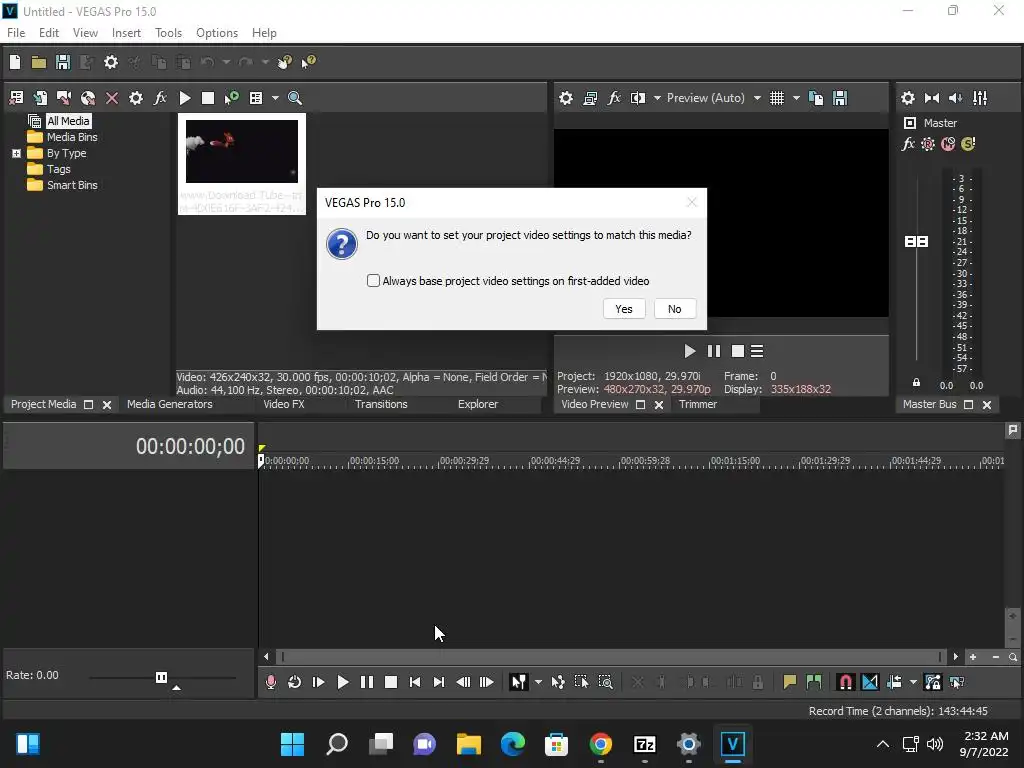The height and width of the screenshot is (768, 1024).
Task: Click Remove Selected Media red X icon
Action: tap(112, 98)
